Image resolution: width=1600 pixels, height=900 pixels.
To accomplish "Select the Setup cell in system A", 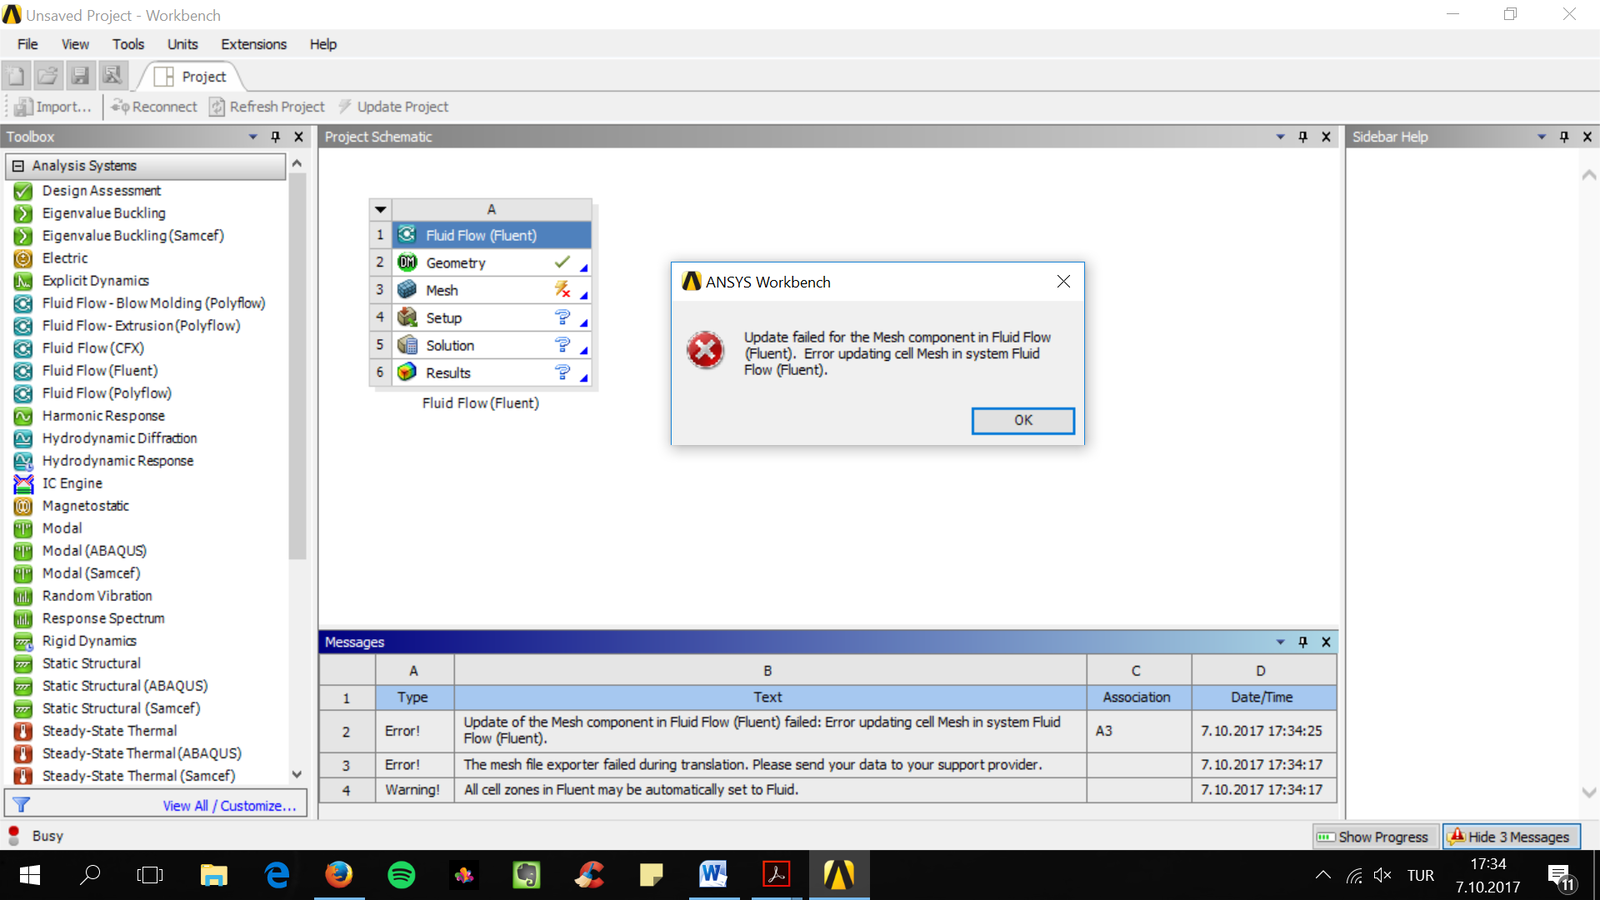I will point(492,318).
